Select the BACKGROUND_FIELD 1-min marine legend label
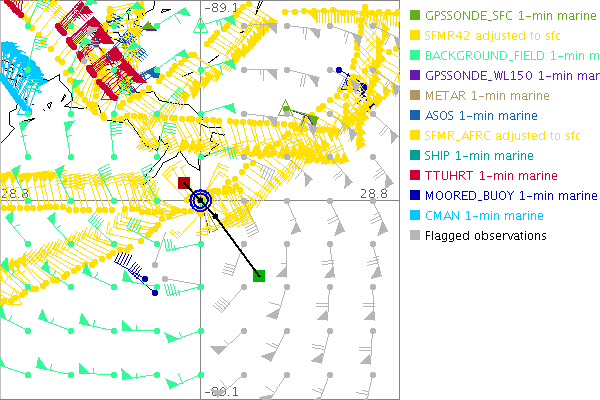 click(494, 56)
